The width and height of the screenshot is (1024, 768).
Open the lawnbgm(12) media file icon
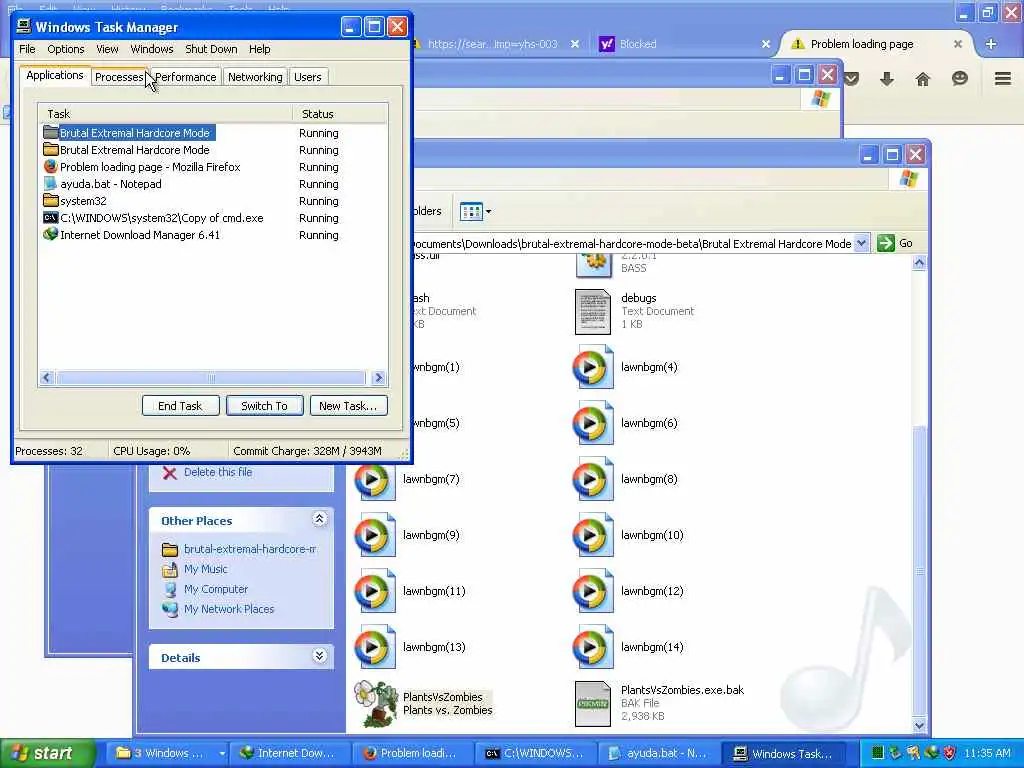point(592,592)
